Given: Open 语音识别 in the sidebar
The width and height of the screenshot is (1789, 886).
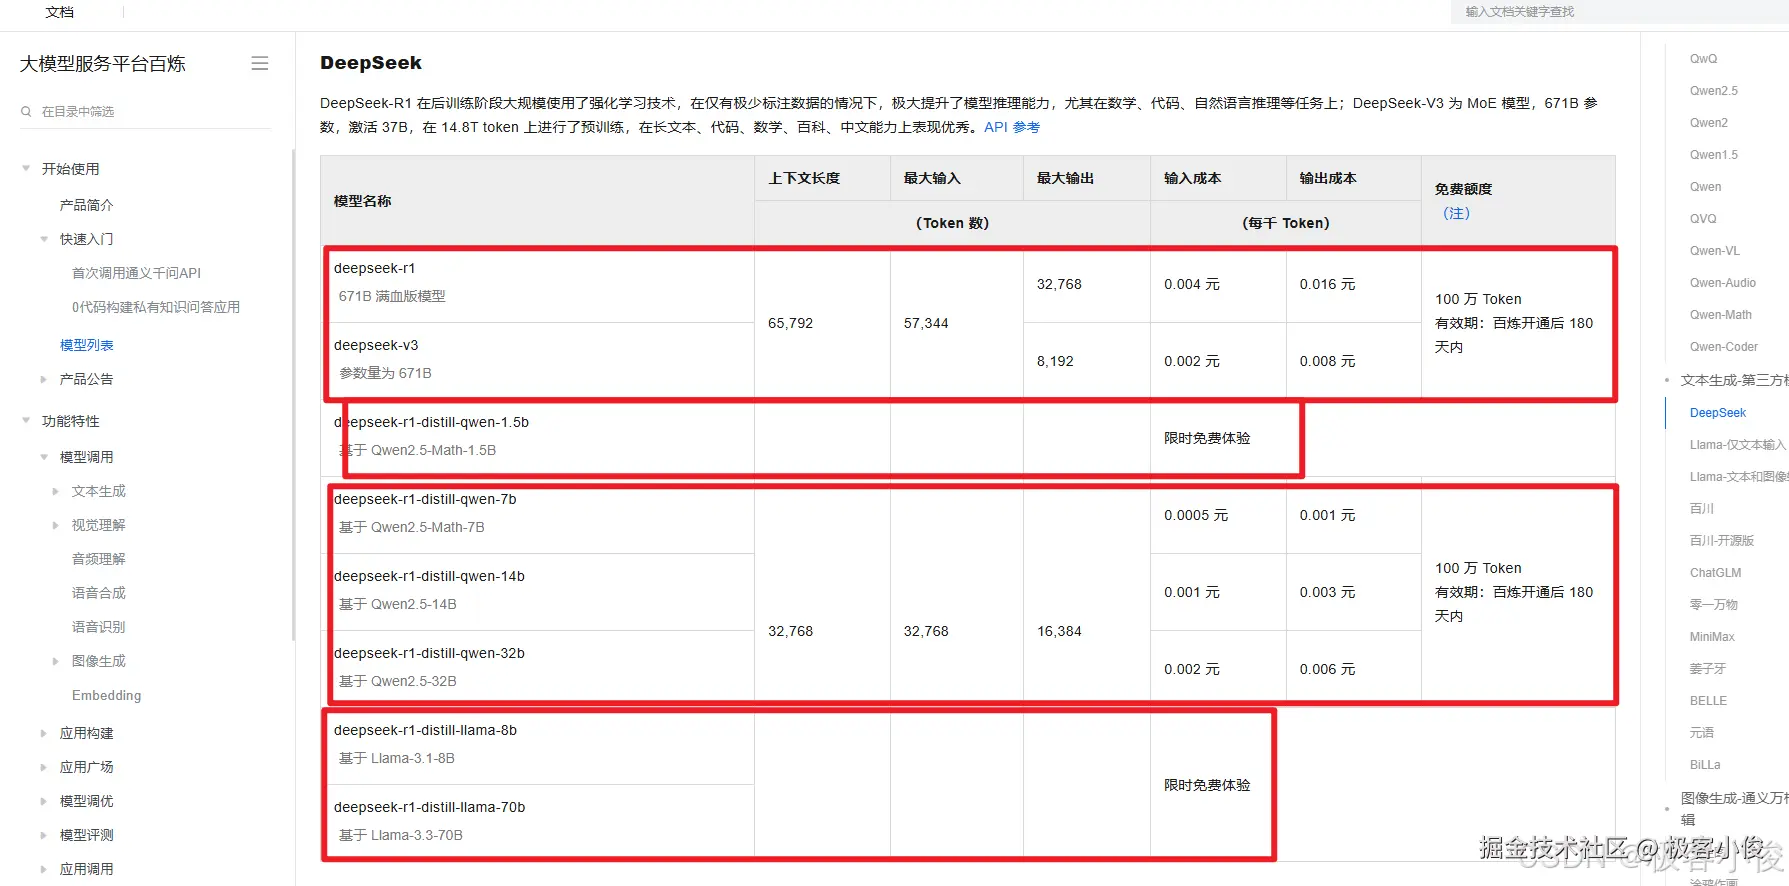Looking at the screenshot, I should (x=99, y=627).
